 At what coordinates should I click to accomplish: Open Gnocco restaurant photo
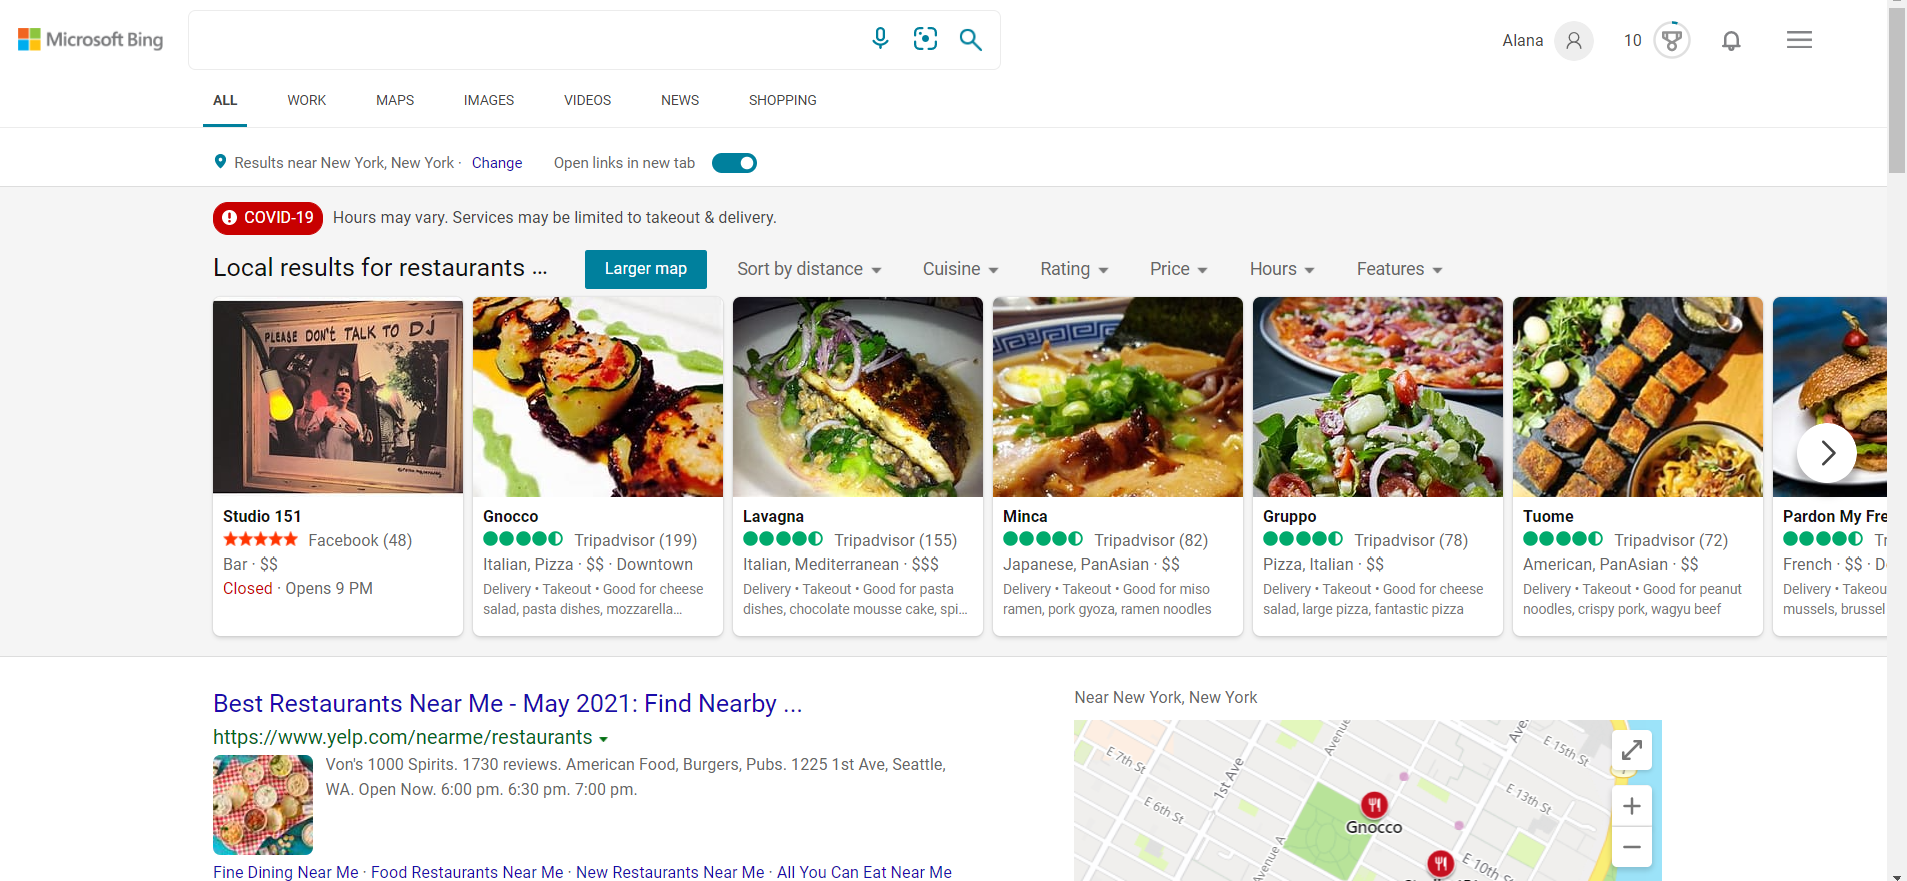598,397
